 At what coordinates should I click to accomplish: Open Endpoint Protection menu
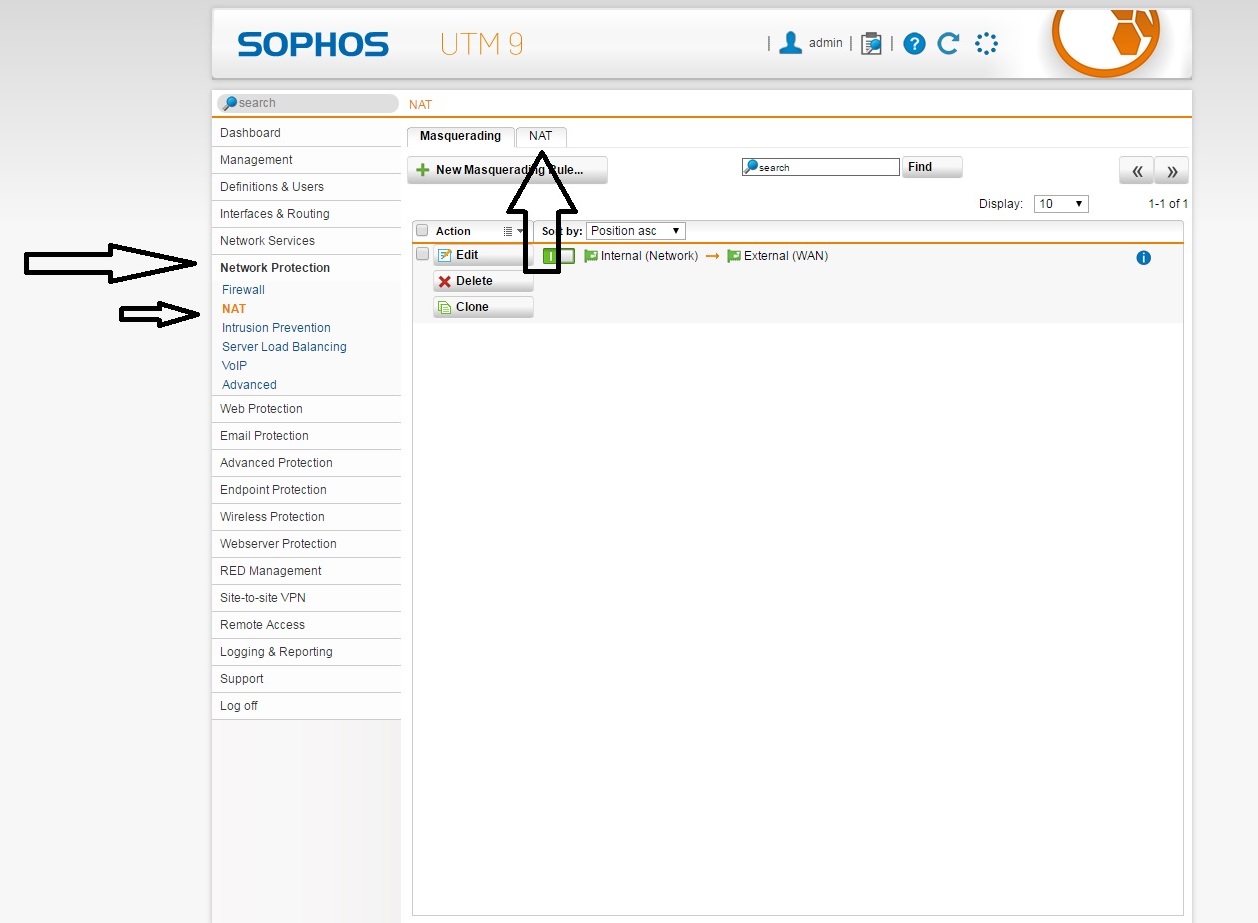pyautogui.click(x=306, y=490)
